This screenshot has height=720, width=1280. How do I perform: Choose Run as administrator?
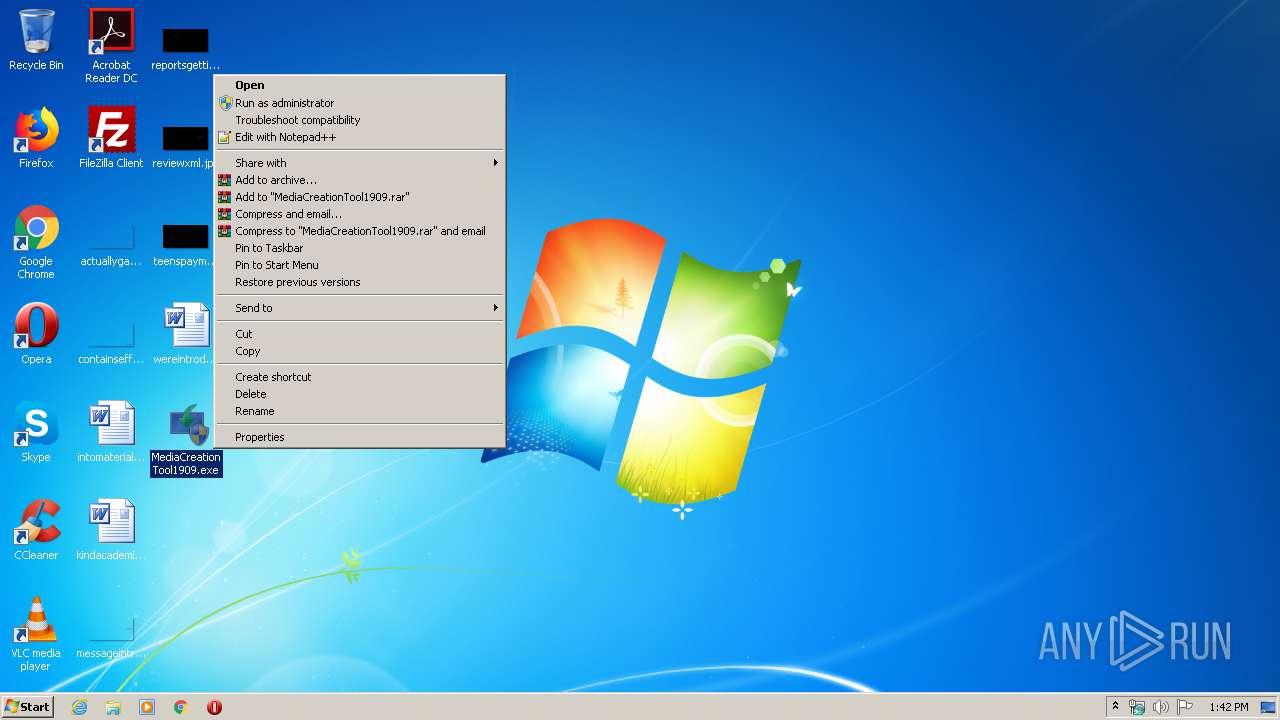pos(360,103)
